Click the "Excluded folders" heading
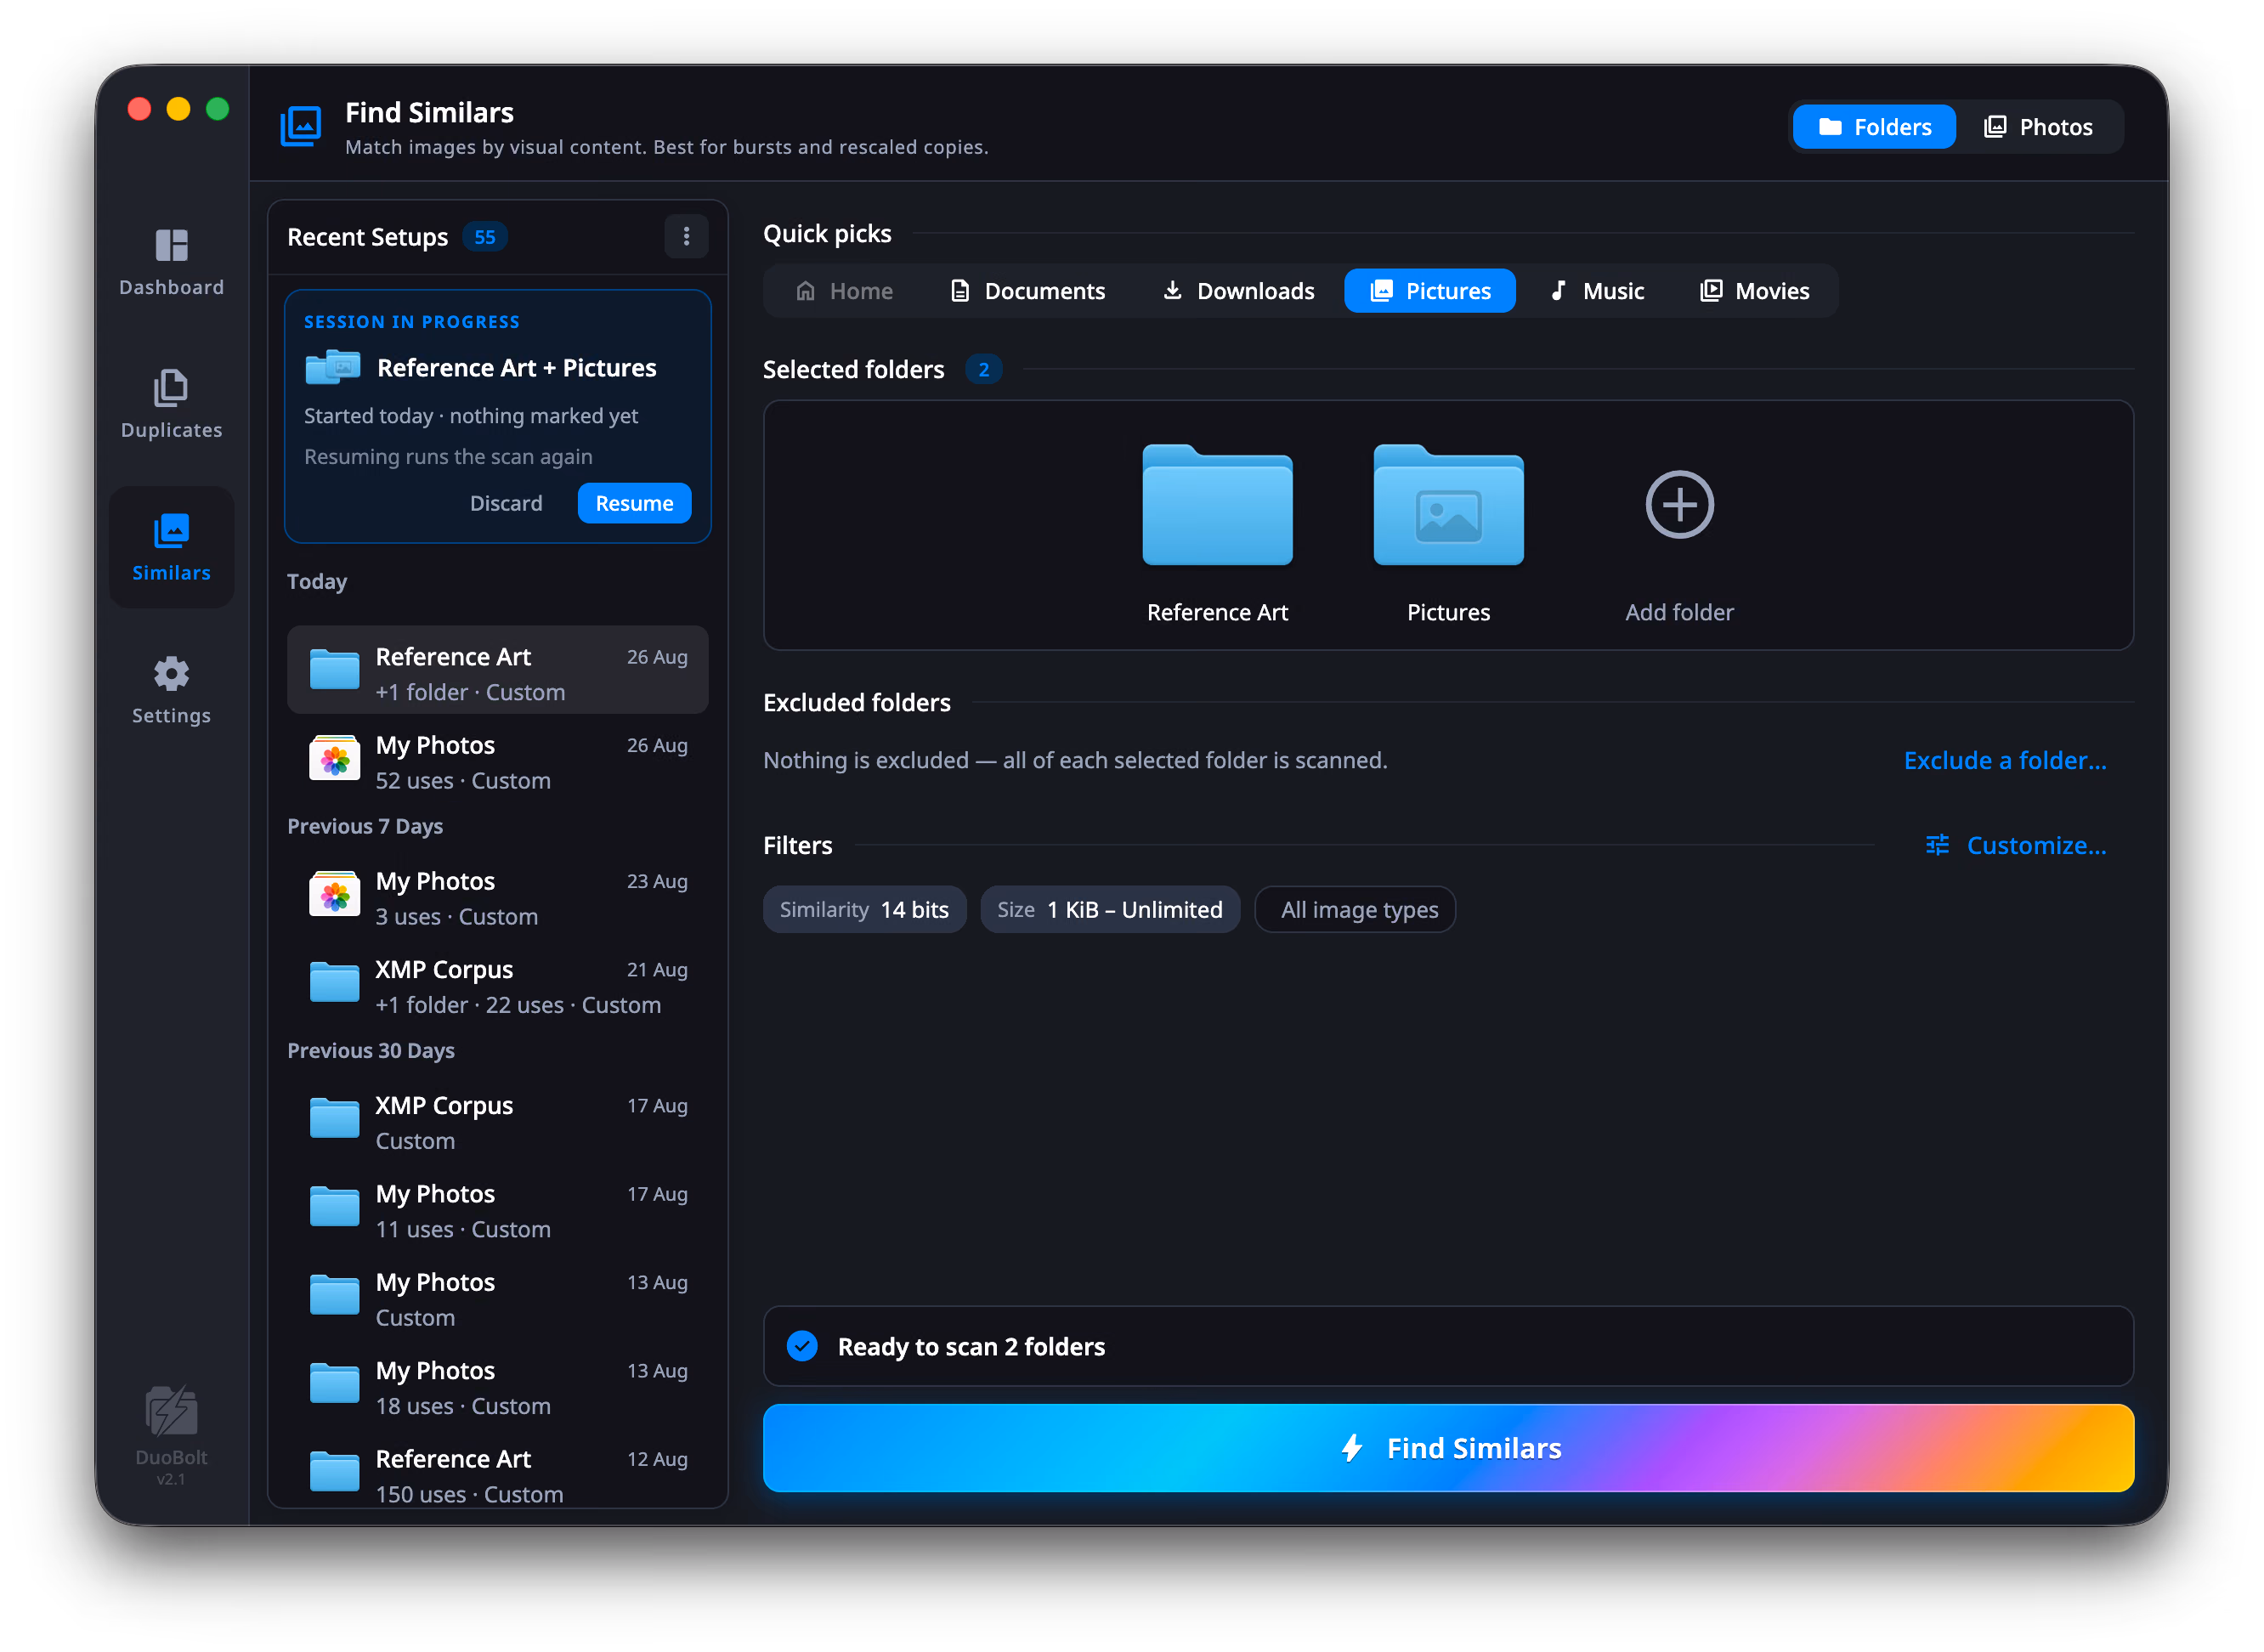This screenshot has height=1652, width=2264. point(857,703)
